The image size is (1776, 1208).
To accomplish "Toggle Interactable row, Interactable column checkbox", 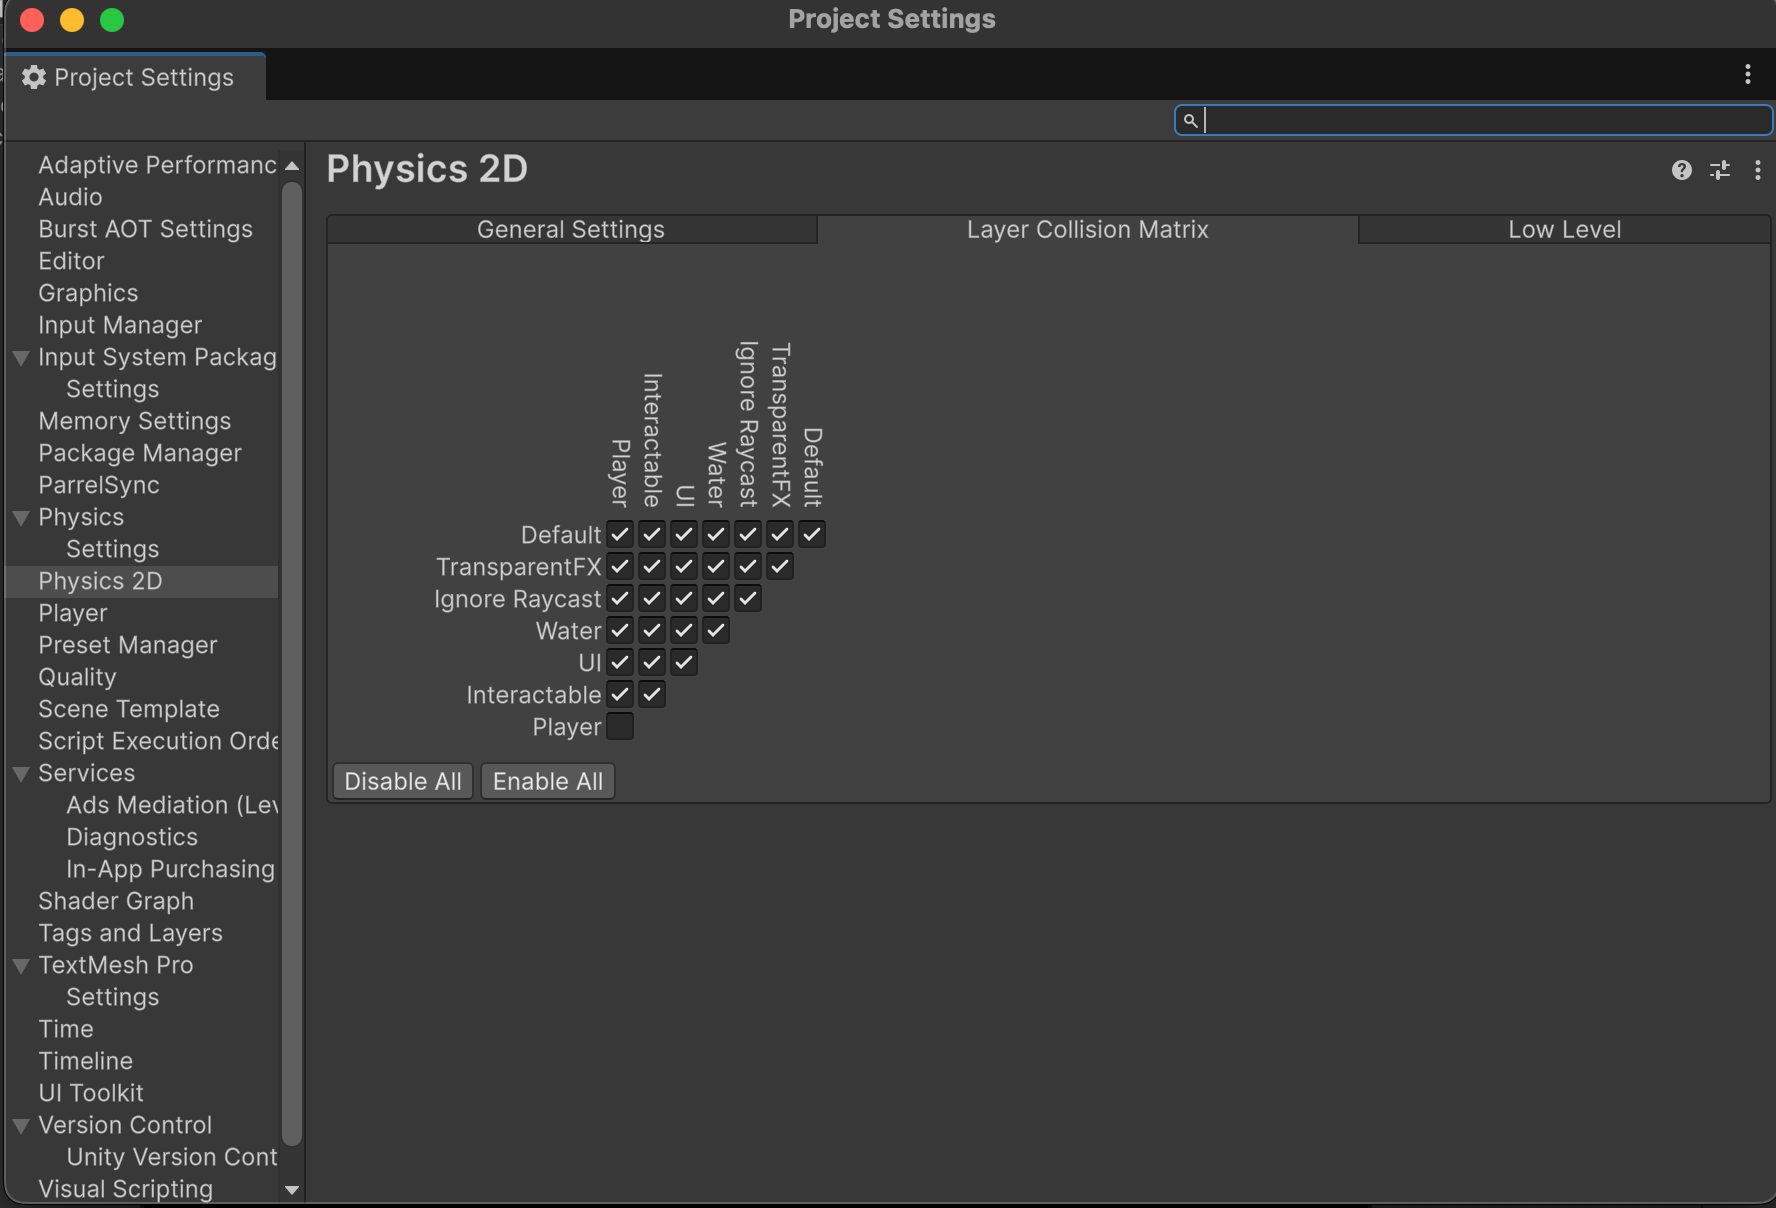I will tap(652, 694).
